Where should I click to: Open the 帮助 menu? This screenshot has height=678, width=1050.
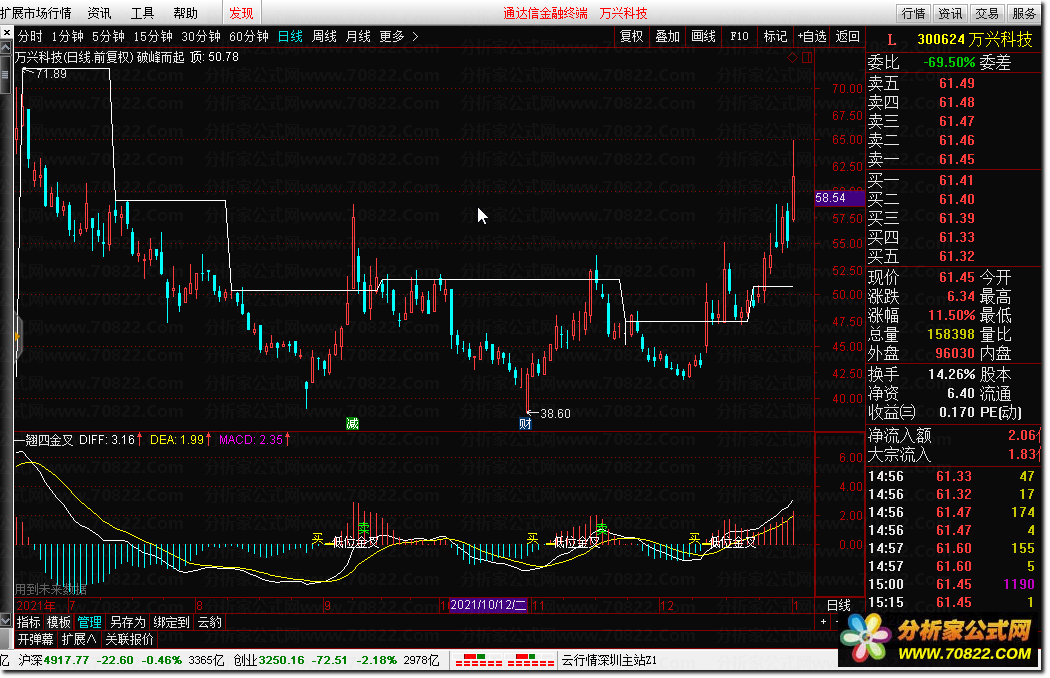tap(185, 13)
